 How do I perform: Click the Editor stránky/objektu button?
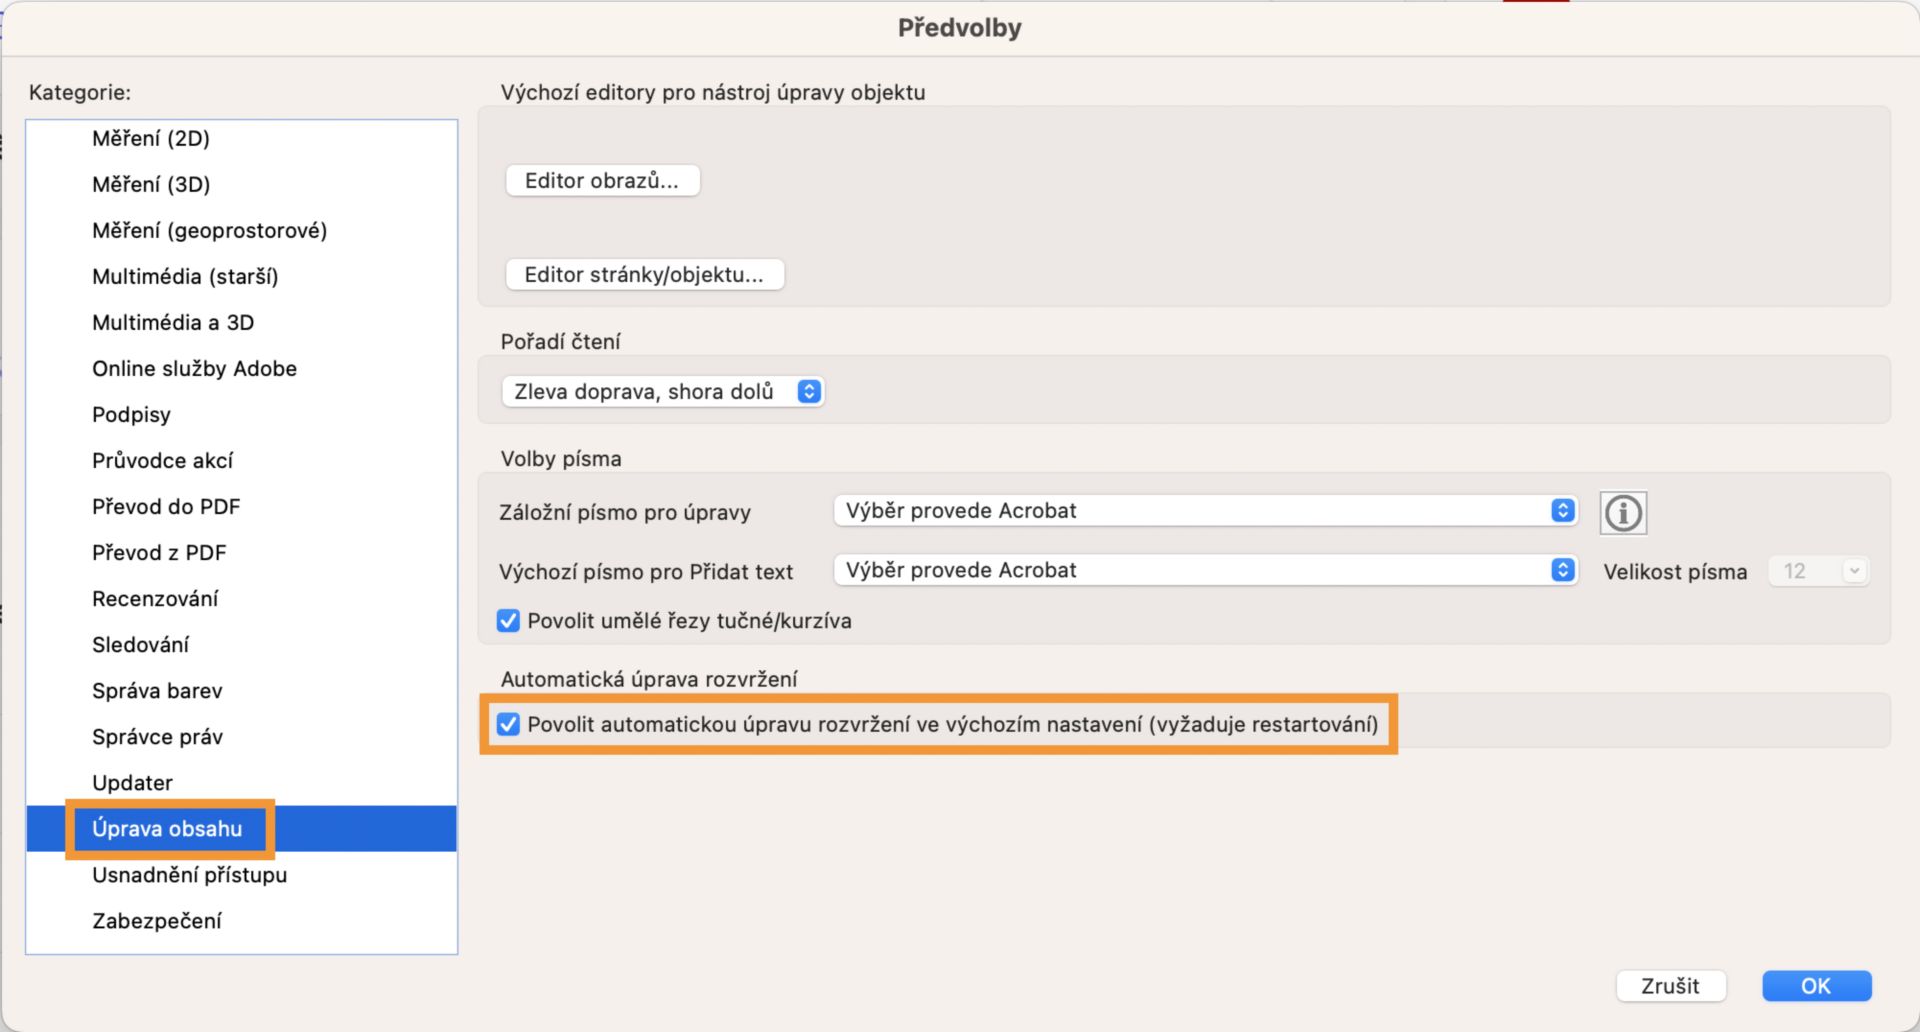click(x=644, y=275)
